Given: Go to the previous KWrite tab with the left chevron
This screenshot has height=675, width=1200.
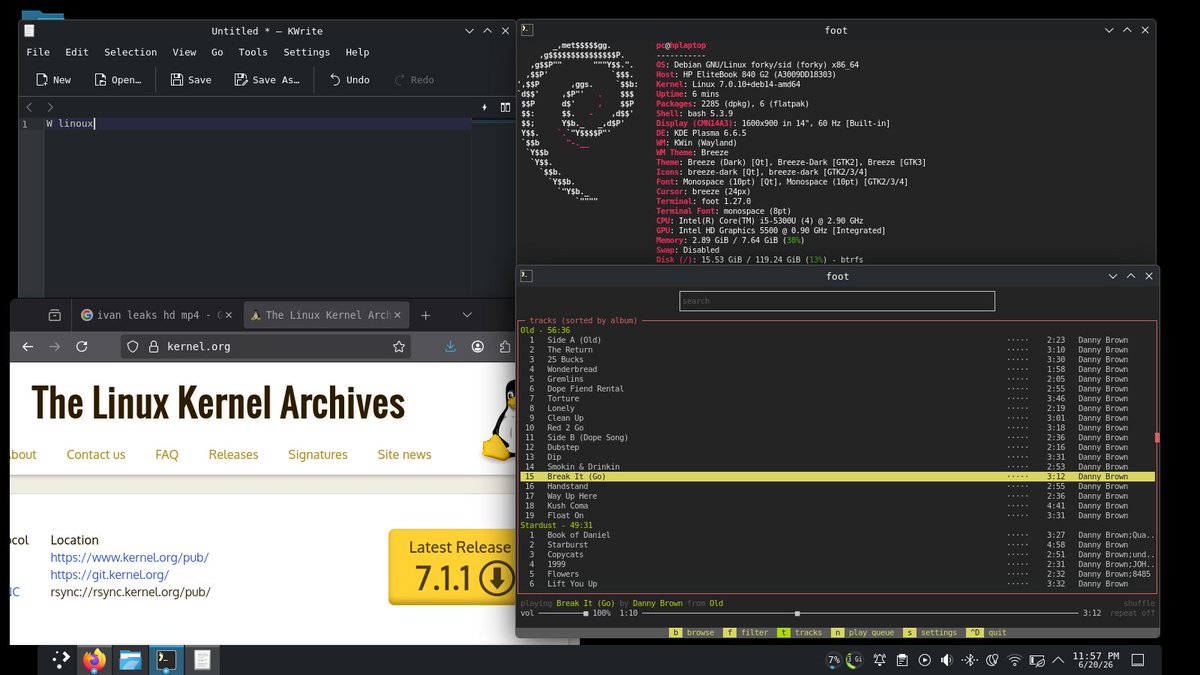Looking at the screenshot, I should click(29, 107).
